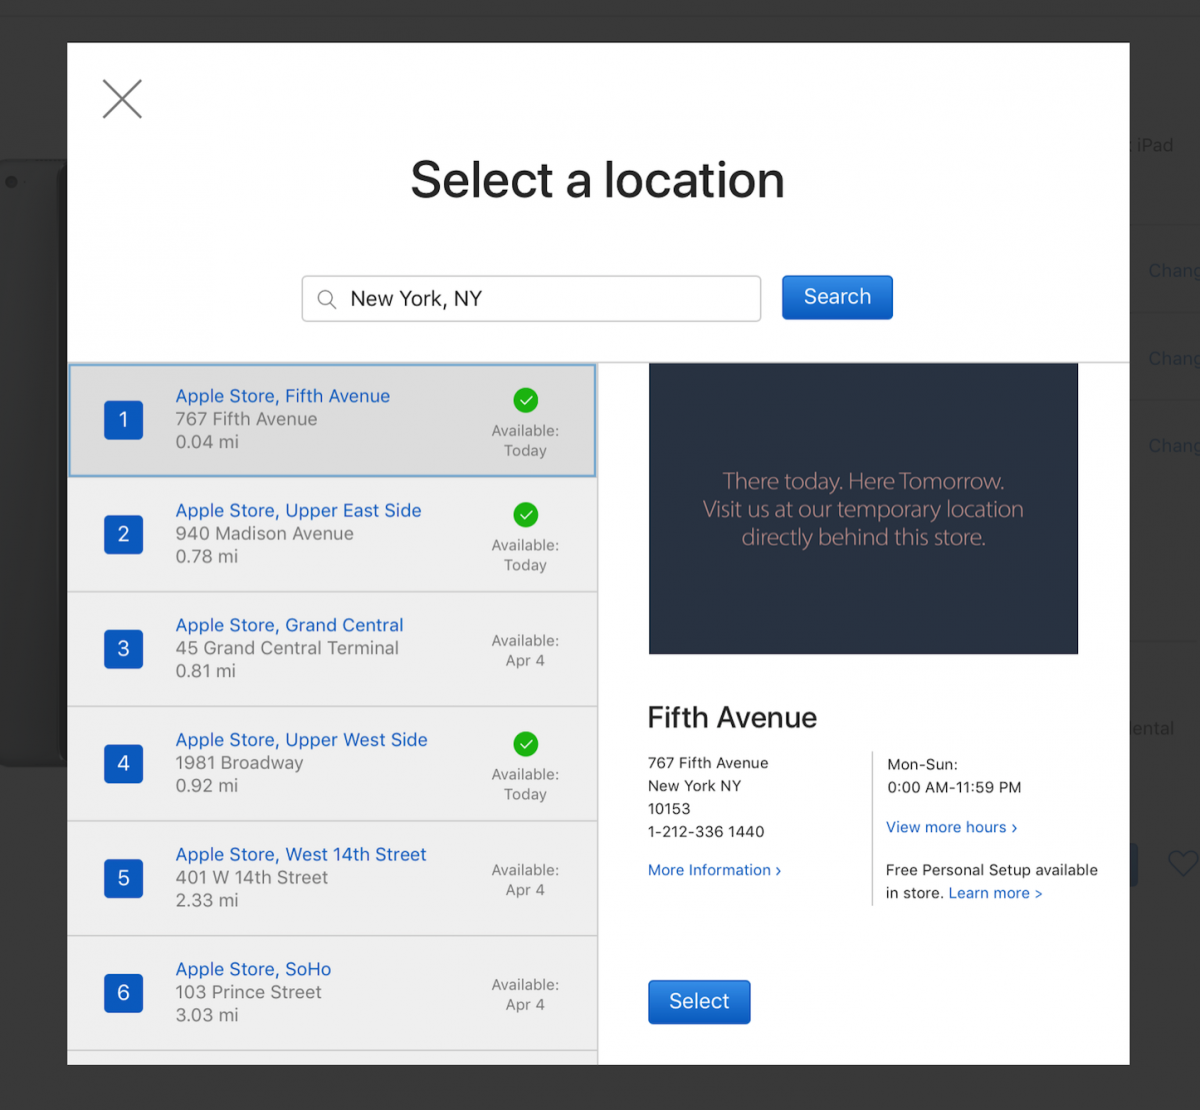Expand the Learn more chevron
The image size is (1200, 1110).
point(994,893)
